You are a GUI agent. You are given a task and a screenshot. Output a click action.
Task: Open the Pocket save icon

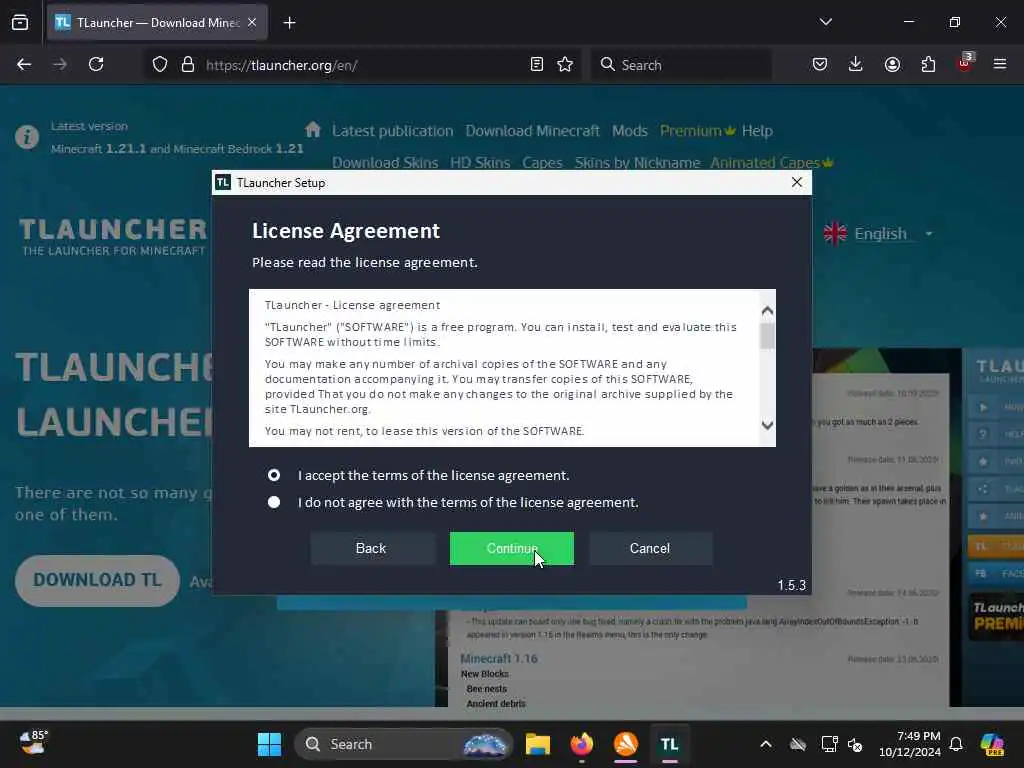click(x=820, y=64)
